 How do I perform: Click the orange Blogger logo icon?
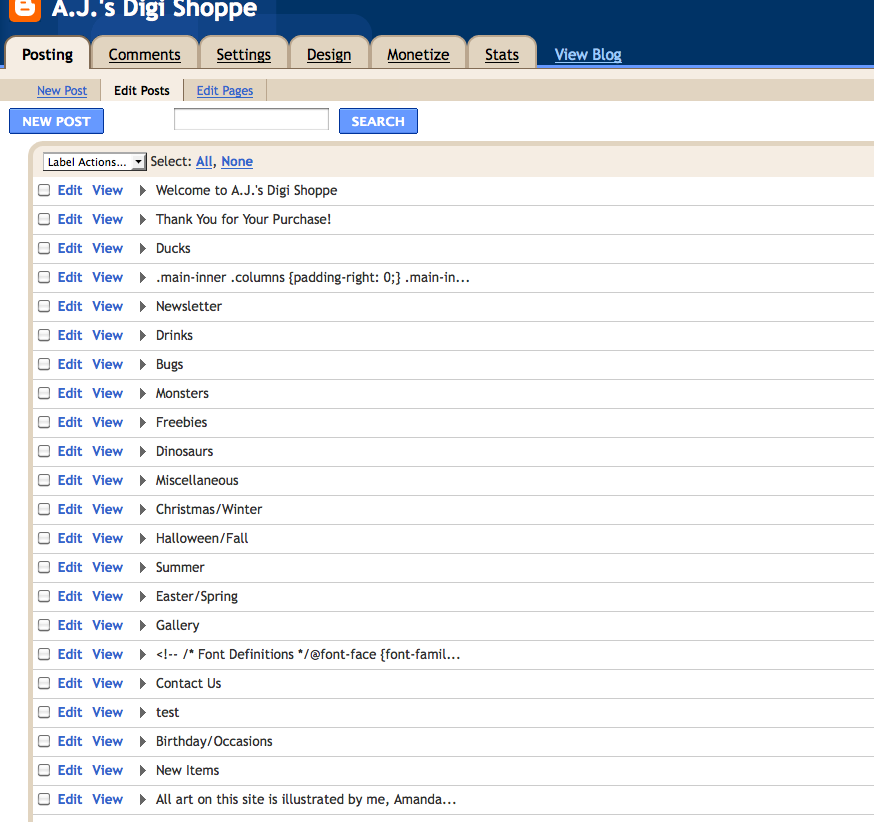[25, 9]
